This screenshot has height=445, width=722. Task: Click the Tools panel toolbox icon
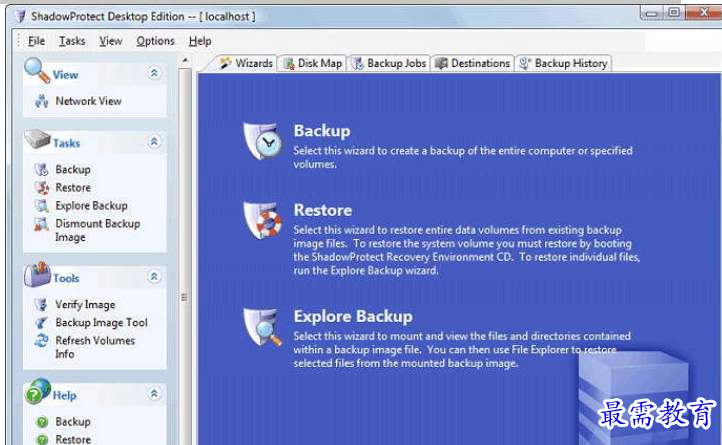tap(37, 274)
